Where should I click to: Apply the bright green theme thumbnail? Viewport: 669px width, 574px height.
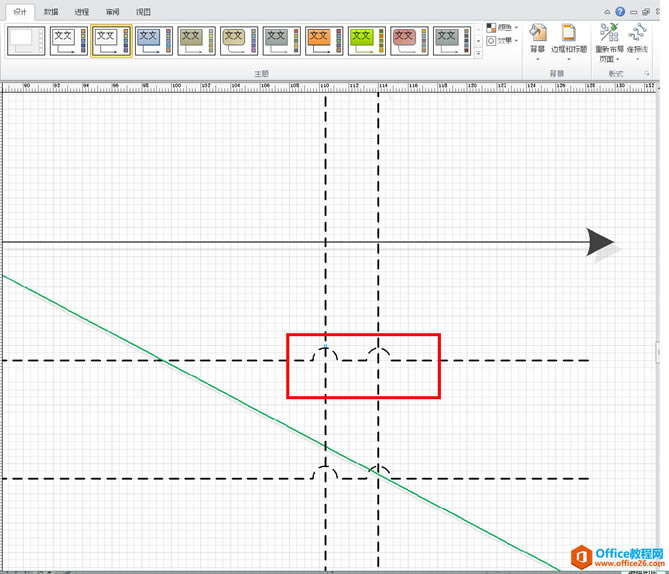tap(367, 41)
